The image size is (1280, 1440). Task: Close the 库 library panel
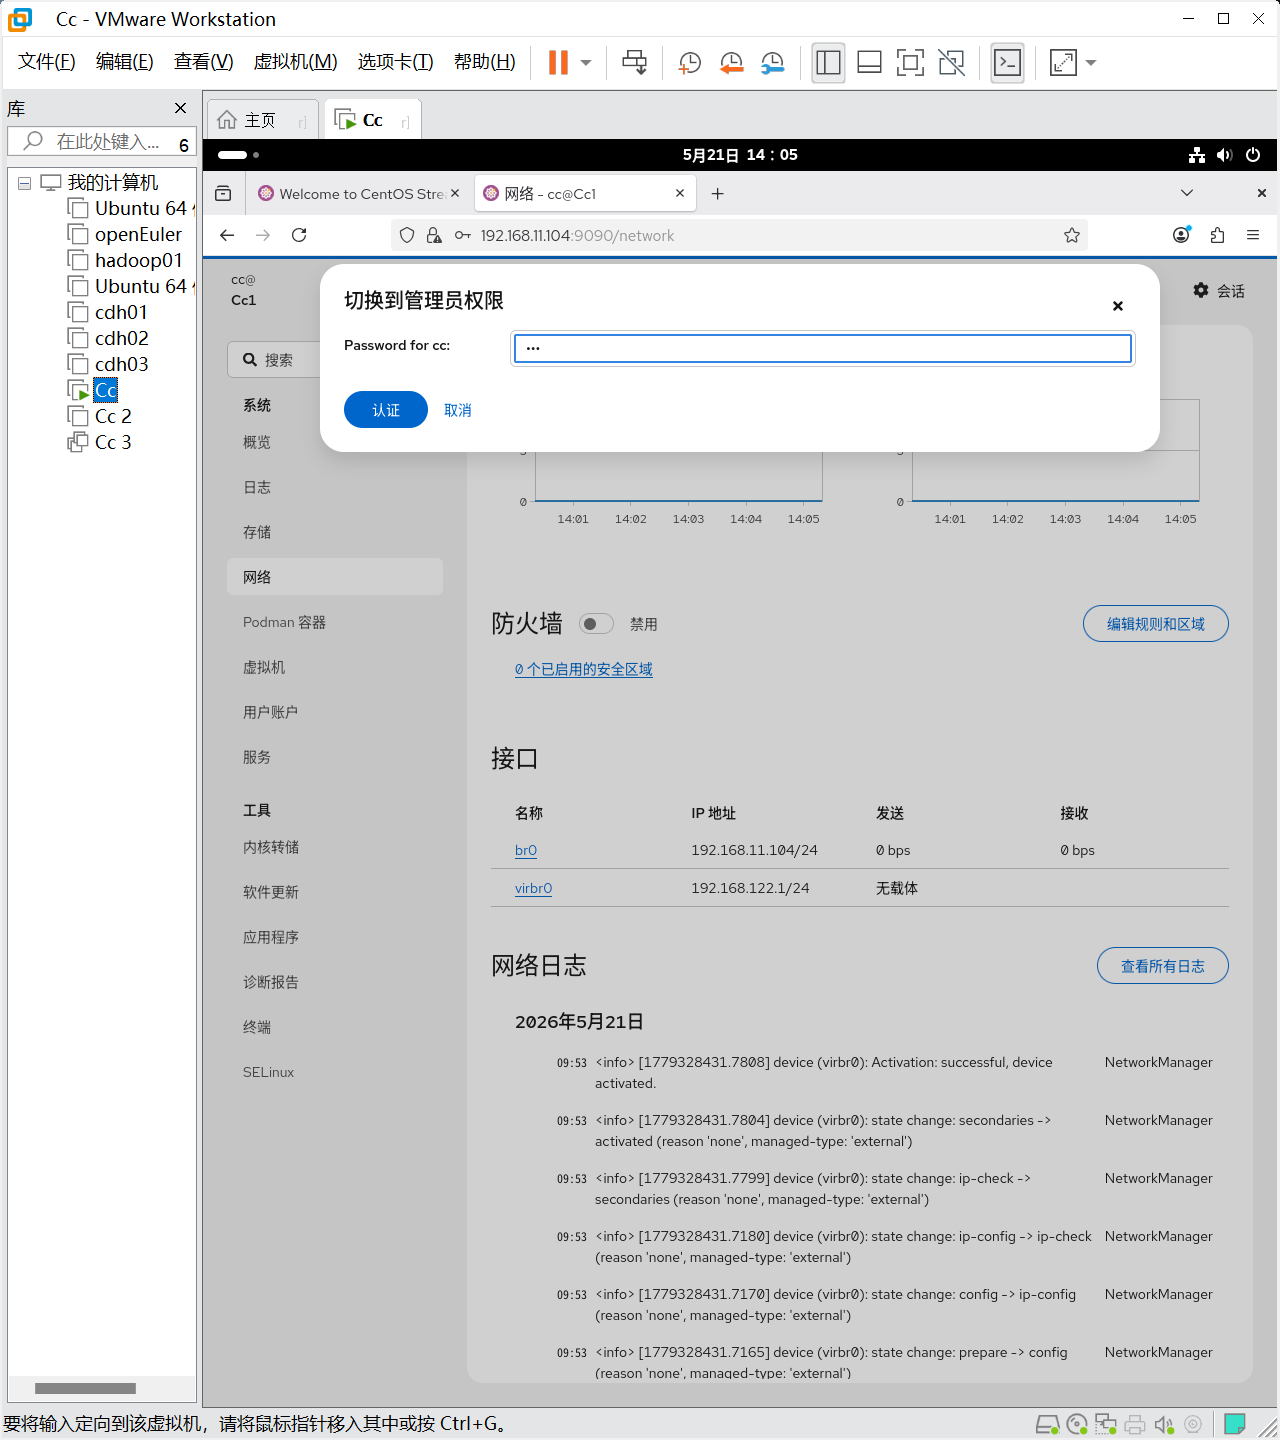180,108
